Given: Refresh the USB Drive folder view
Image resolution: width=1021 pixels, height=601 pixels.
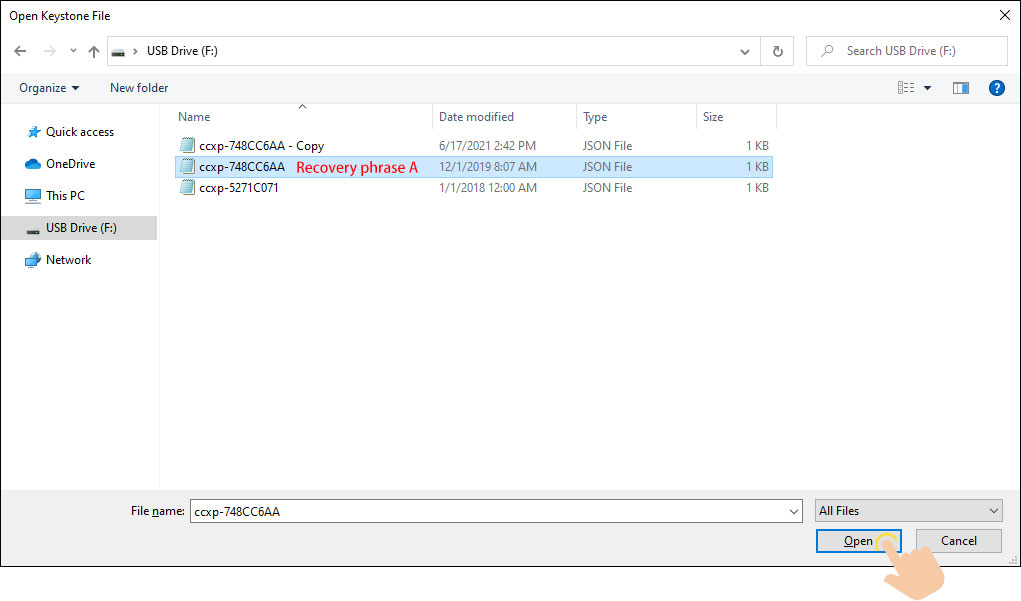Looking at the screenshot, I should (777, 51).
